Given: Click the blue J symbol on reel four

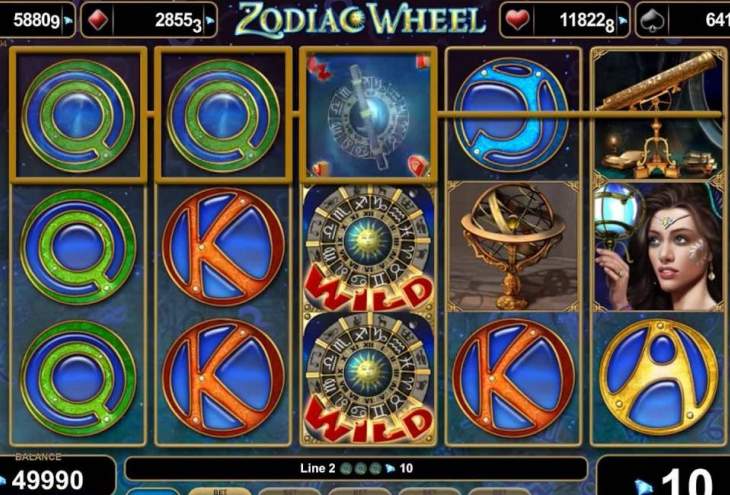Looking at the screenshot, I should 511,115.
